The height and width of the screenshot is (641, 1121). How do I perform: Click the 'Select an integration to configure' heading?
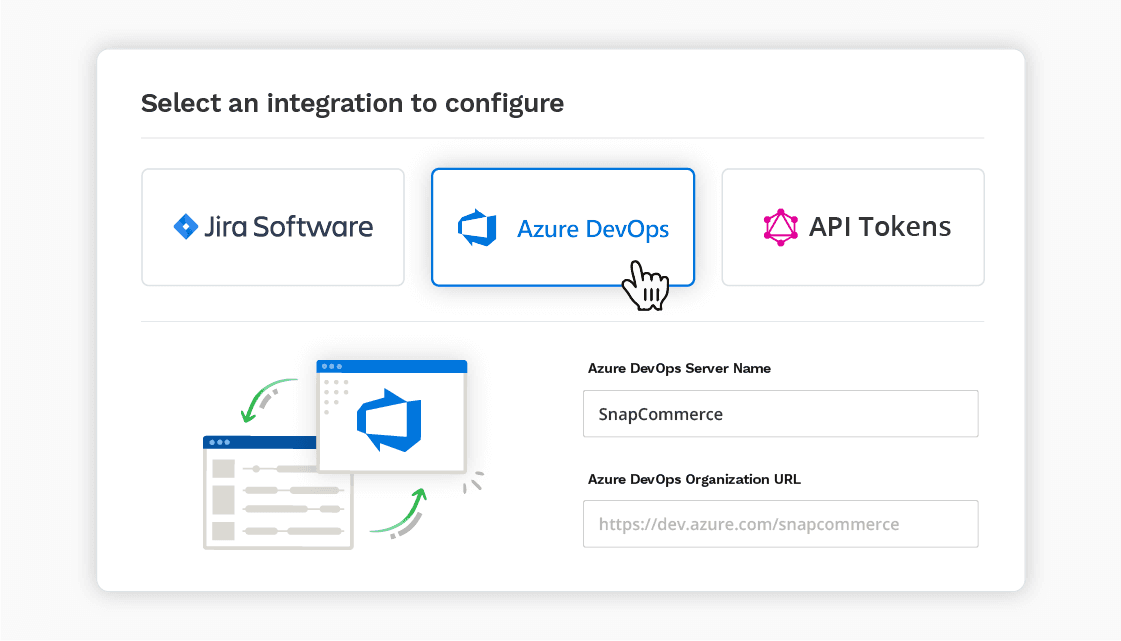tap(352, 103)
